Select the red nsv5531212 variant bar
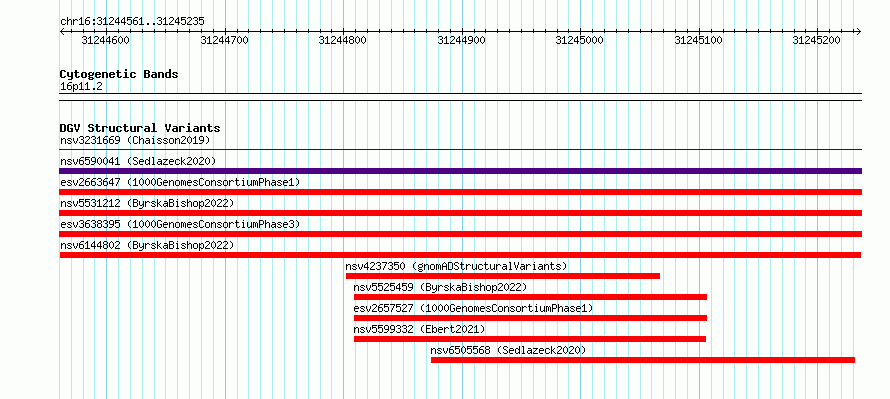The width and height of the screenshot is (890, 399). point(460,213)
